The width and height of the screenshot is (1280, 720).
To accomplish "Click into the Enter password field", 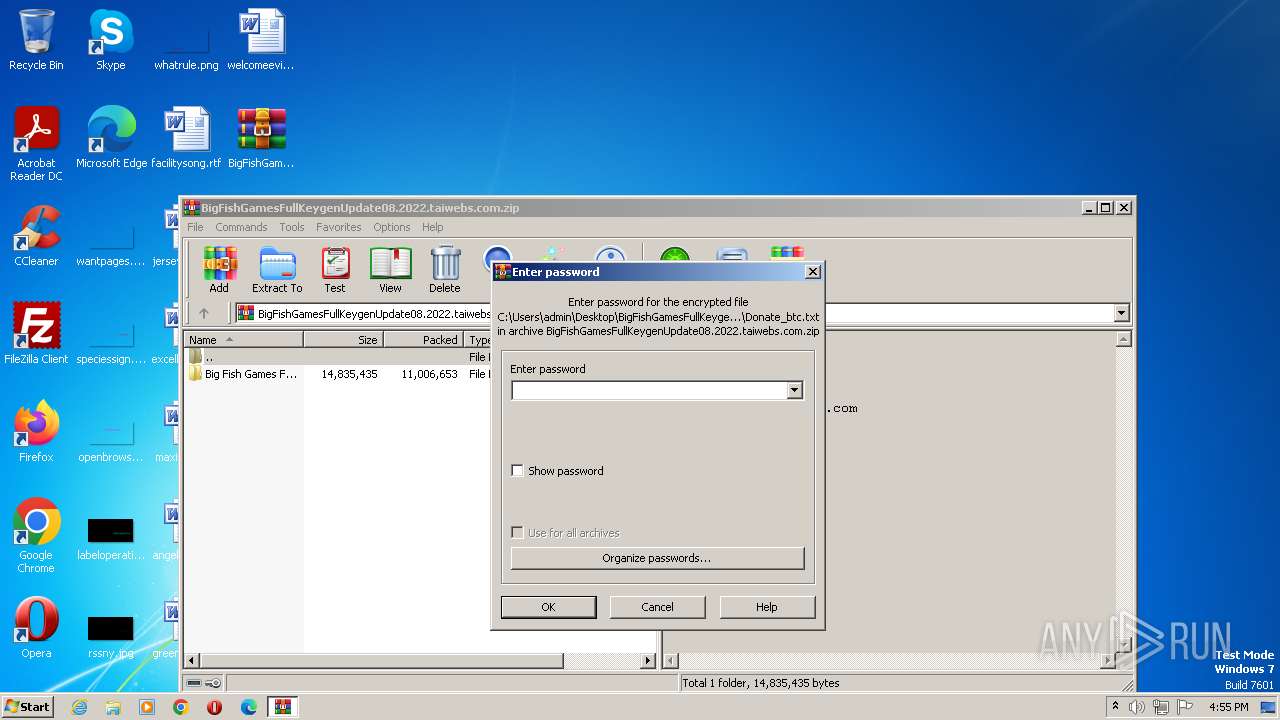I will click(x=649, y=391).
